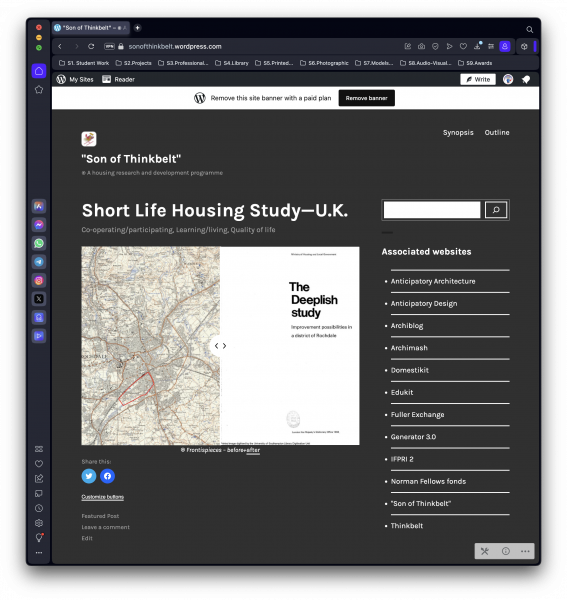This screenshot has height=600, width=567.
Task: Open the Synopsis menu item
Action: (458, 132)
